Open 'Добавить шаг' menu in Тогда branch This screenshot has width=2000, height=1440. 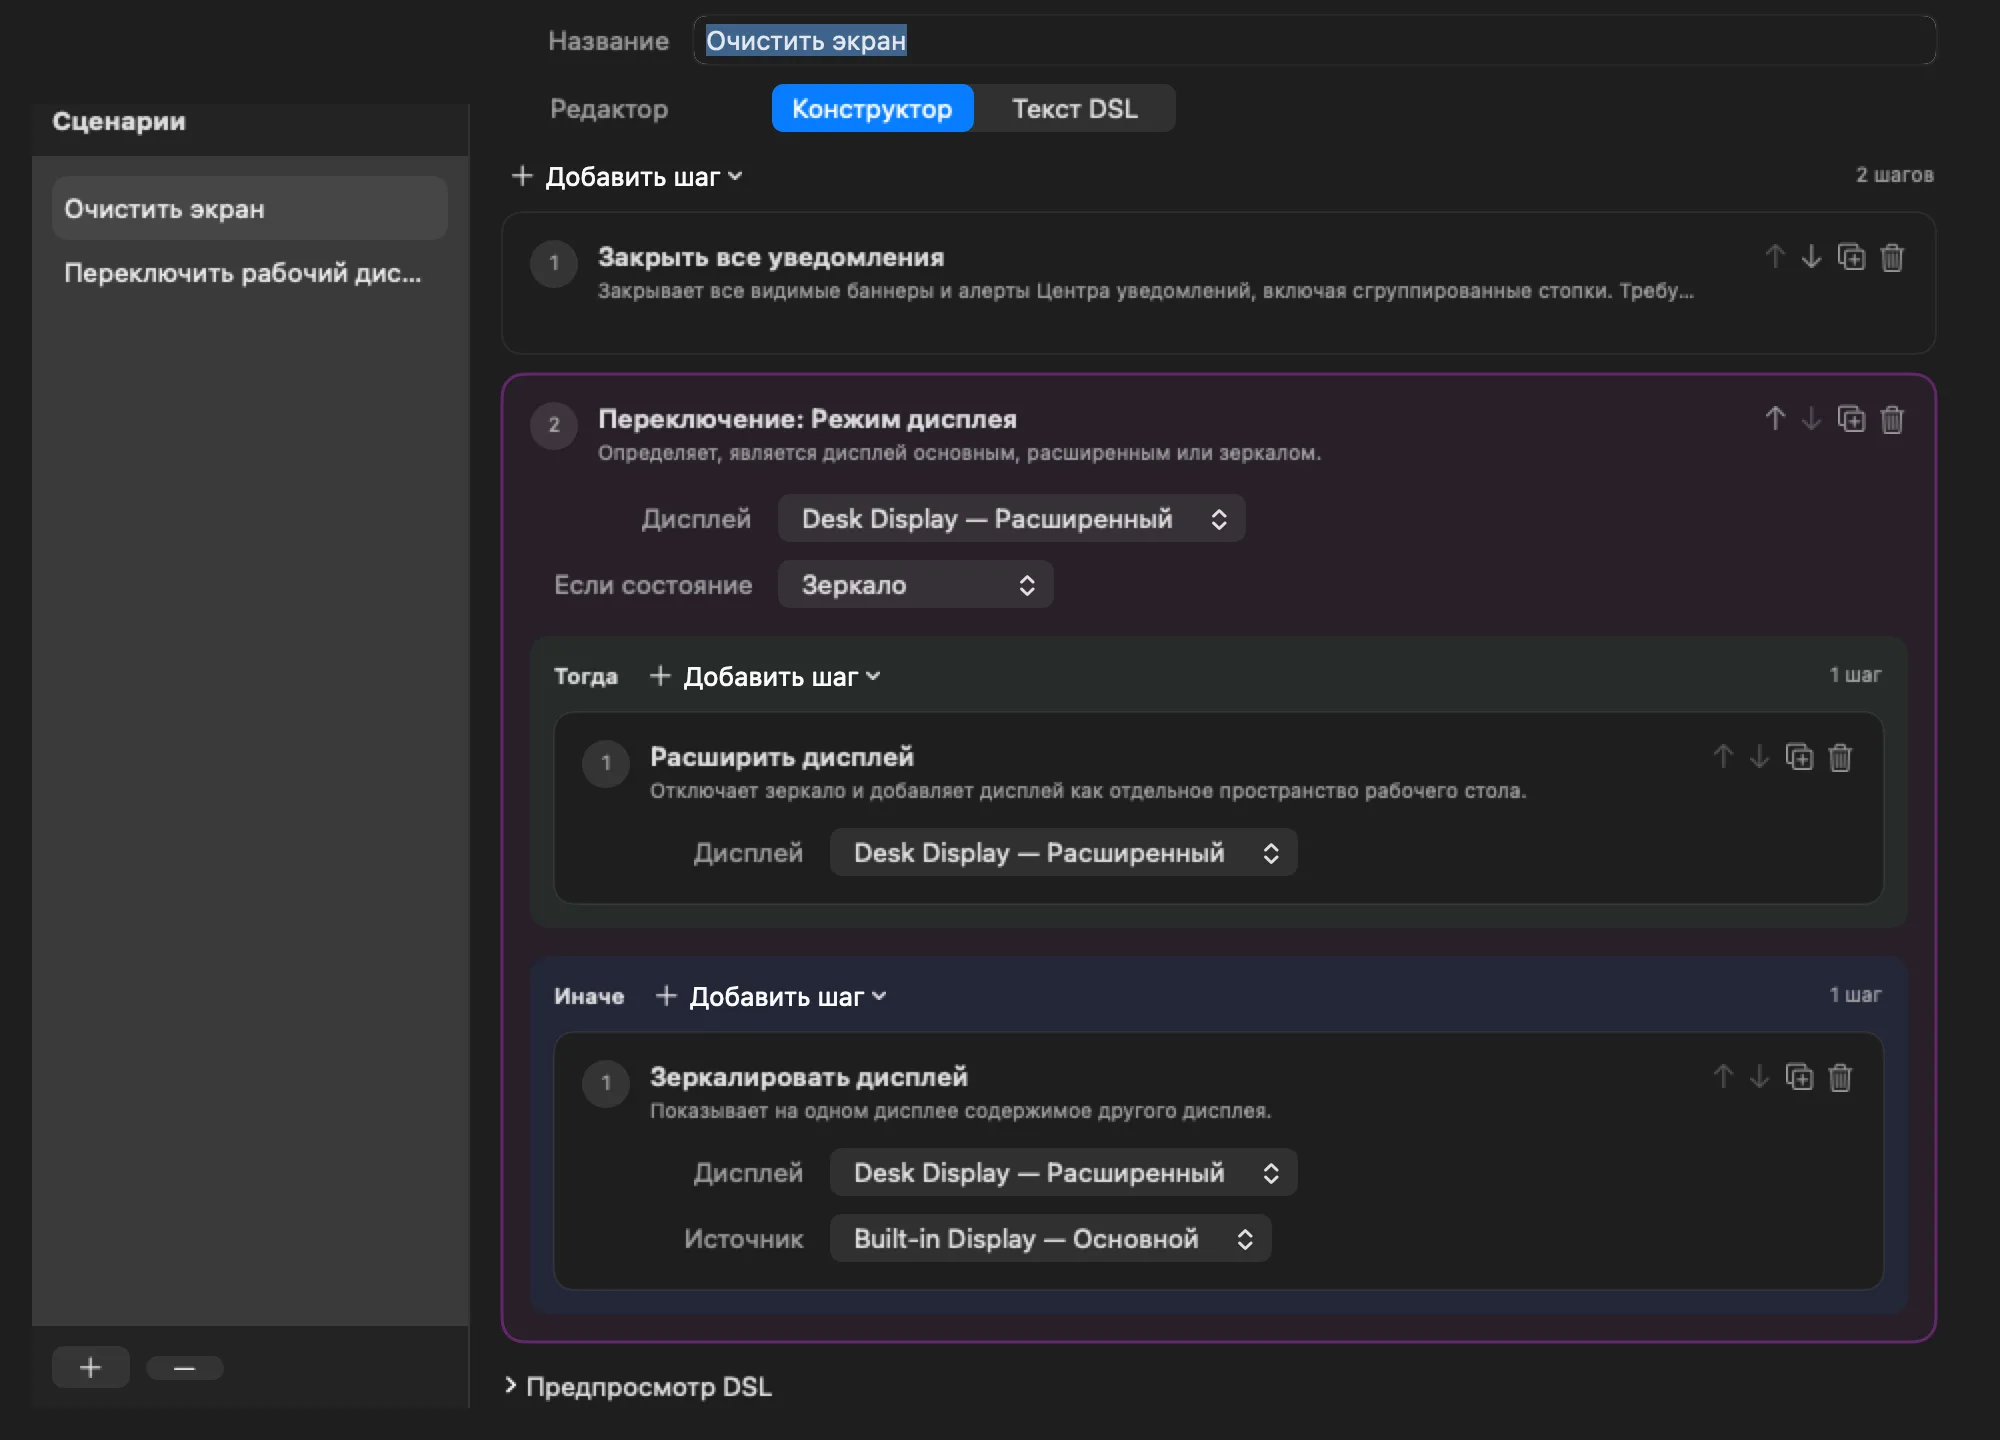click(766, 677)
